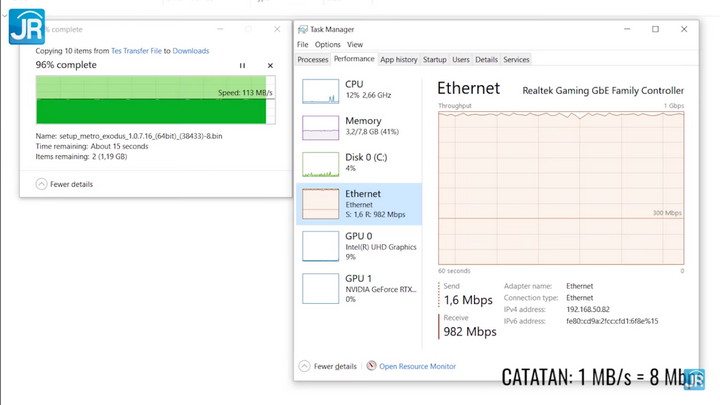Image resolution: width=720 pixels, height=405 pixels.
Task: Switch to the Startup tab
Action: 435,60
